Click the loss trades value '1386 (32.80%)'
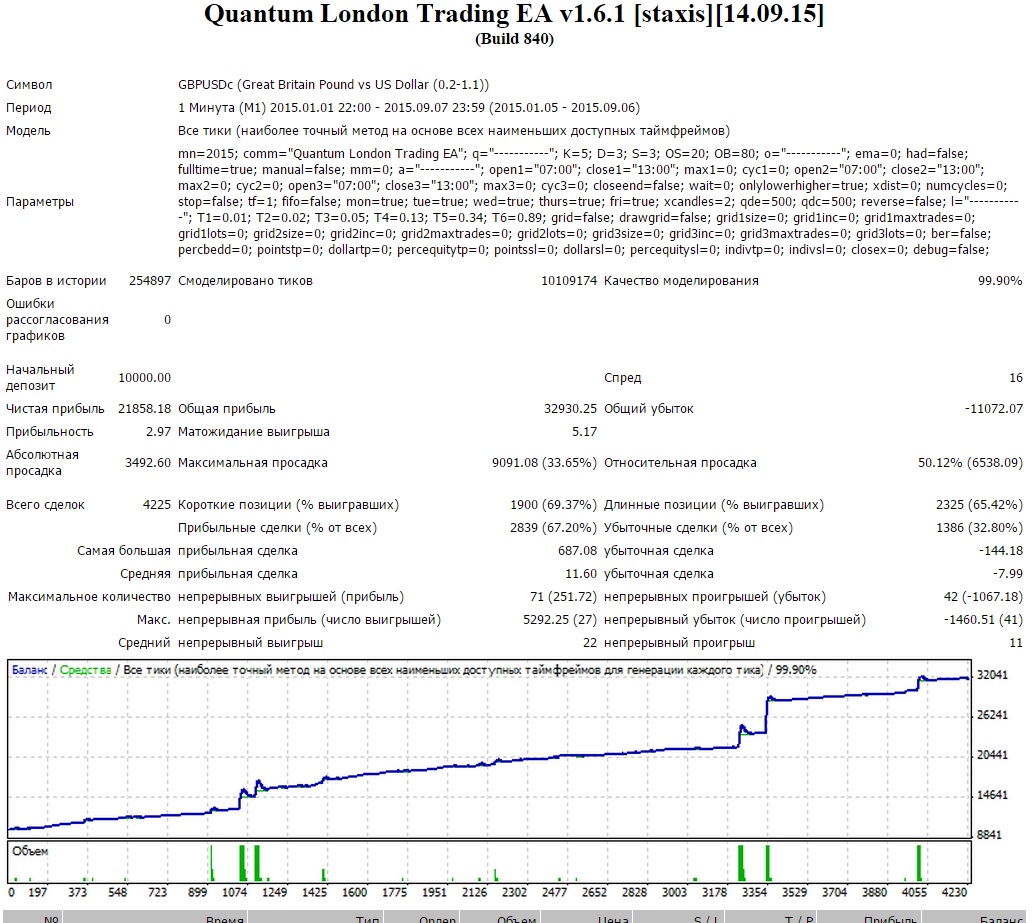The height and width of the screenshot is (923, 1036). [979, 528]
